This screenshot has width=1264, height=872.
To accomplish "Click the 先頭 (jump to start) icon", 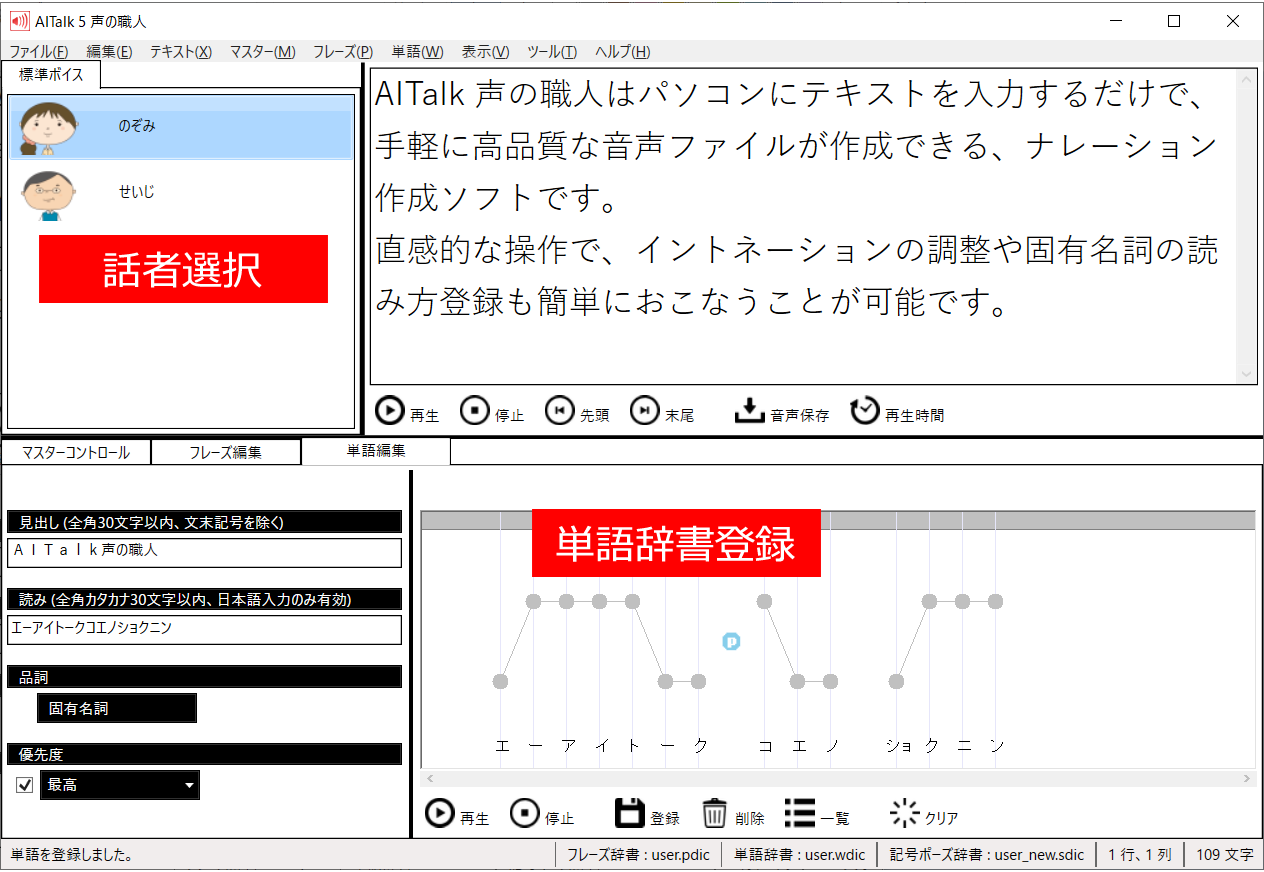I will [560, 410].
